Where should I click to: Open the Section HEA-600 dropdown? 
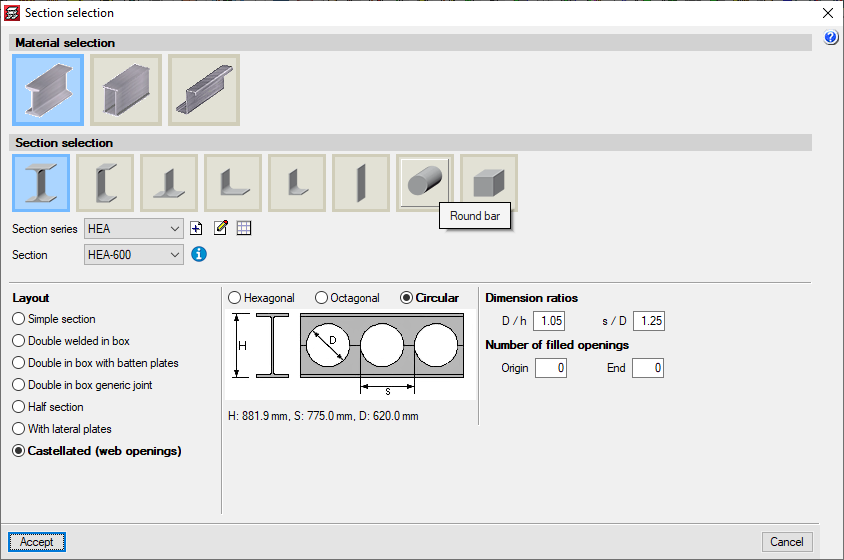click(133, 255)
